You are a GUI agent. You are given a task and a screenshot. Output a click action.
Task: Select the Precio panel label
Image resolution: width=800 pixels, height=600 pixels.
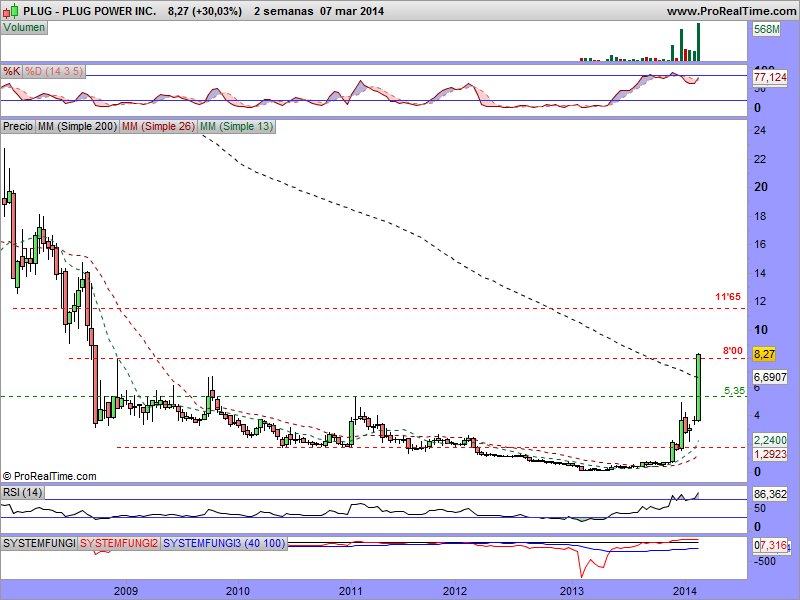click(x=18, y=127)
